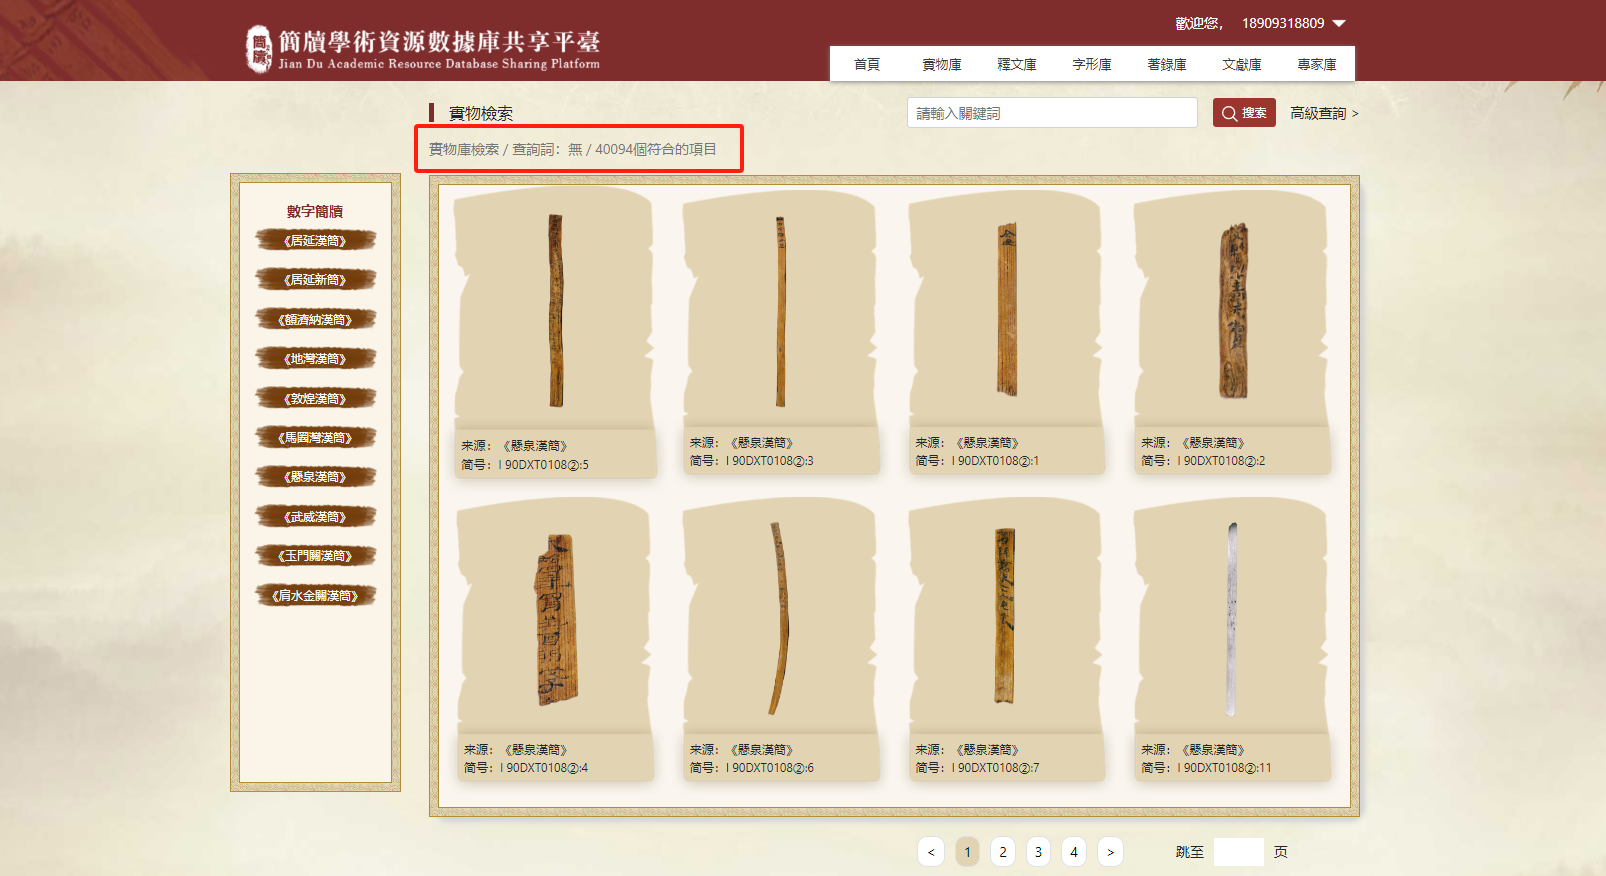The width and height of the screenshot is (1606, 876).
Task: Click the previous page arrow
Action: [x=931, y=852]
